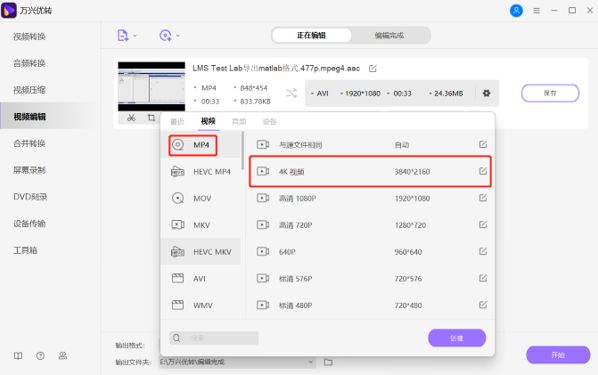
Task: Edit the 576P preset icon
Action: 483,278
